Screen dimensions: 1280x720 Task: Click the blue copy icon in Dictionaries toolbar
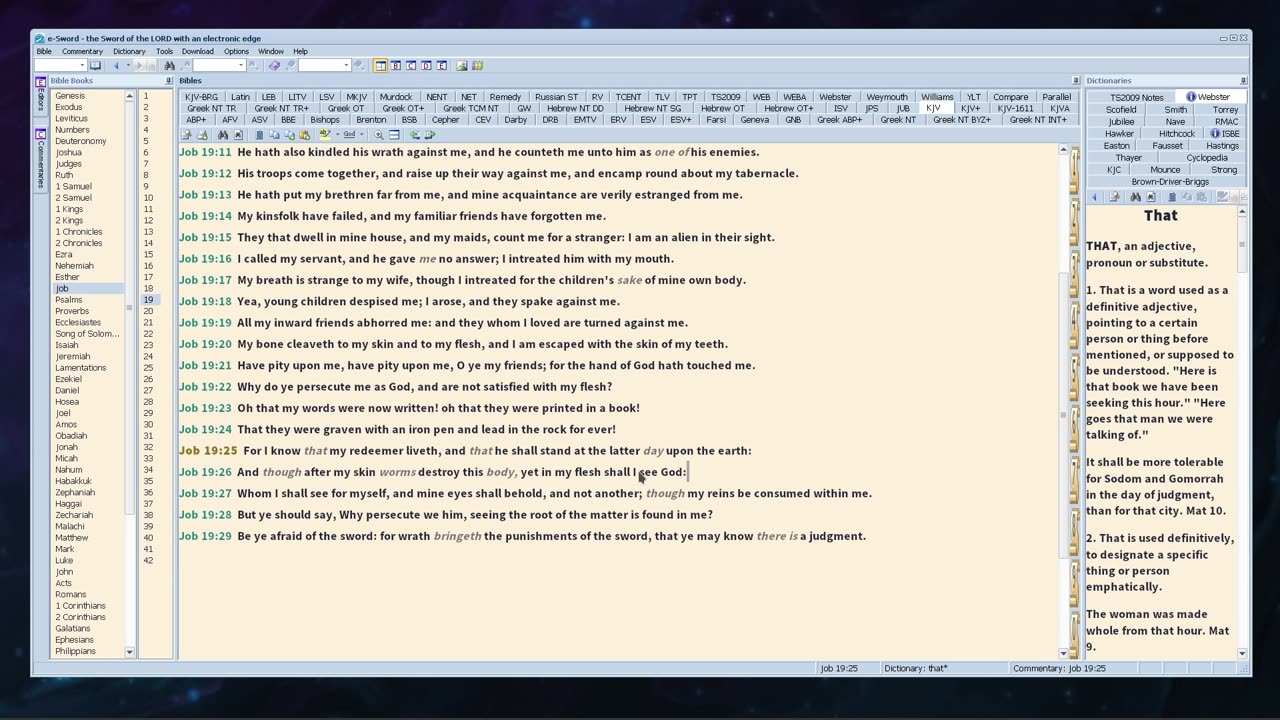point(1172,197)
